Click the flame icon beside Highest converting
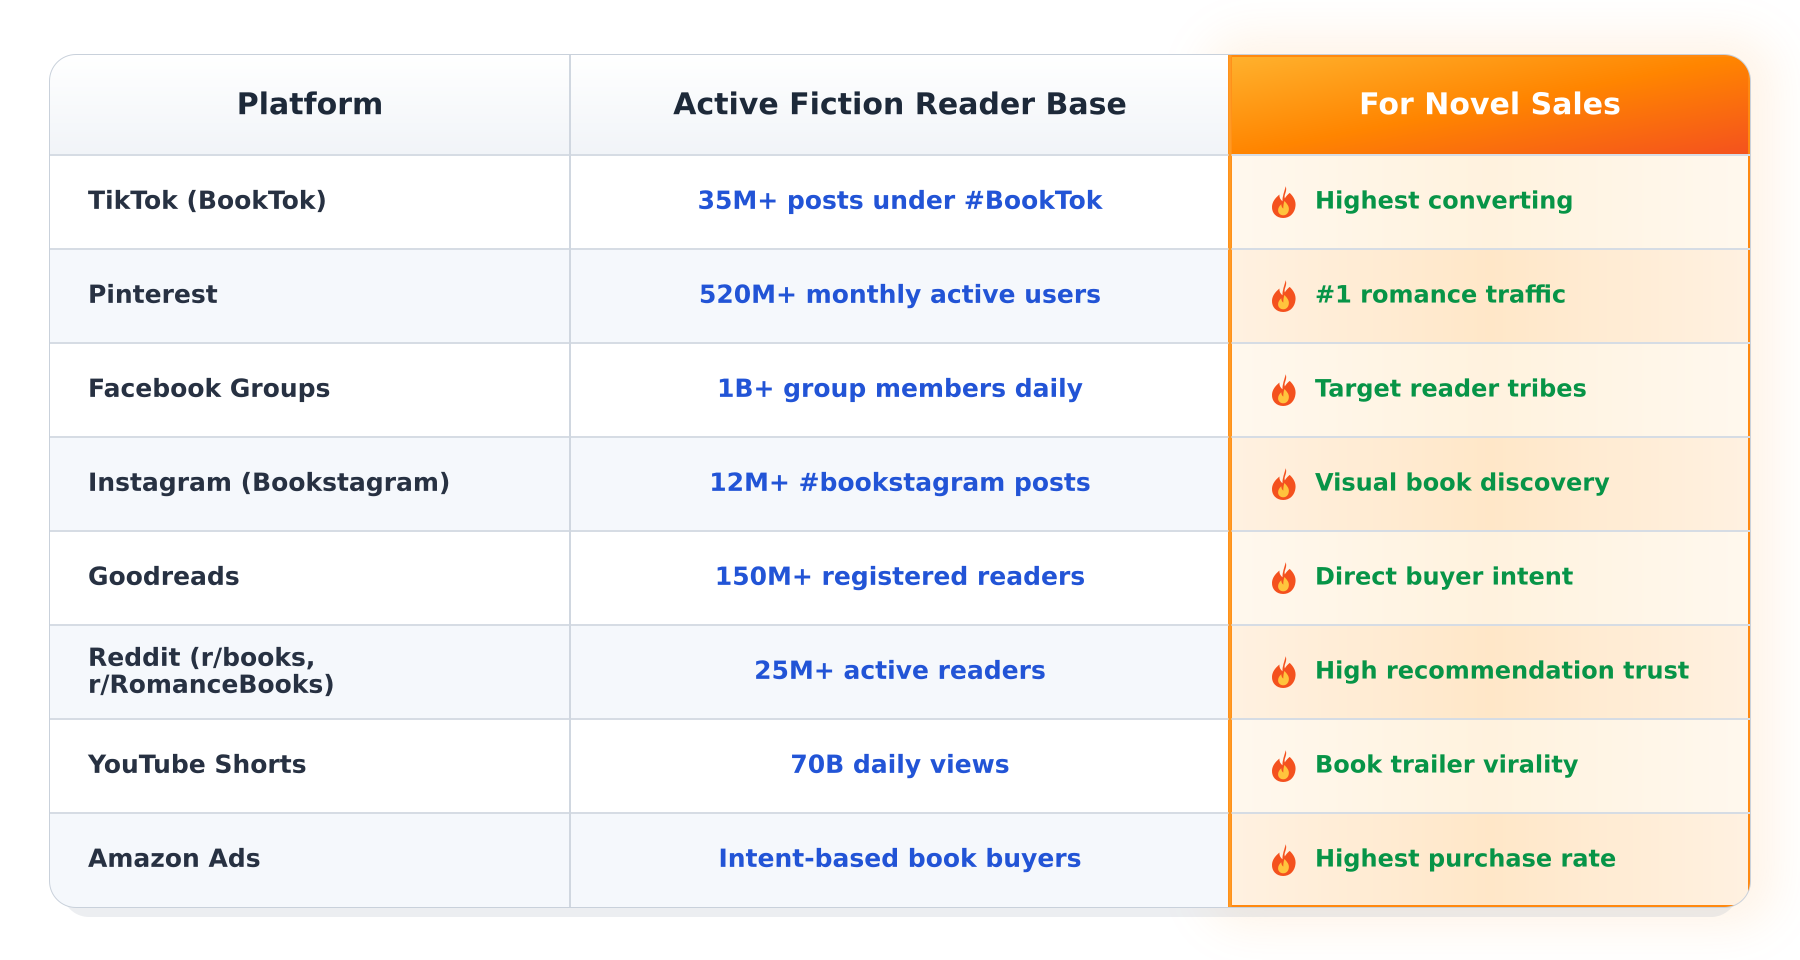The width and height of the screenshot is (1800, 960). pyautogui.click(x=1284, y=203)
